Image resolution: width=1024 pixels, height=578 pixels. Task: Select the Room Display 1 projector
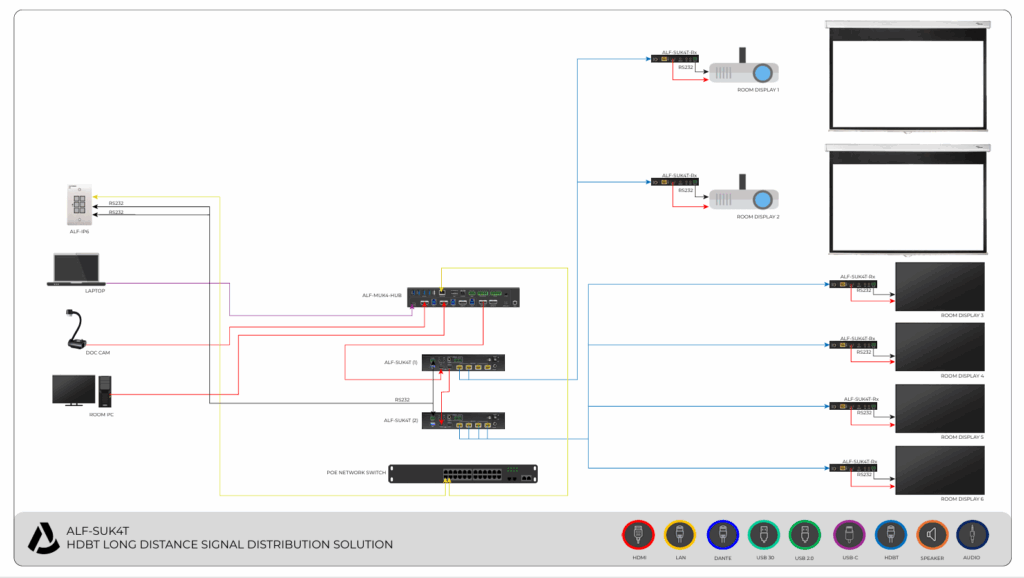[x=744, y=67]
